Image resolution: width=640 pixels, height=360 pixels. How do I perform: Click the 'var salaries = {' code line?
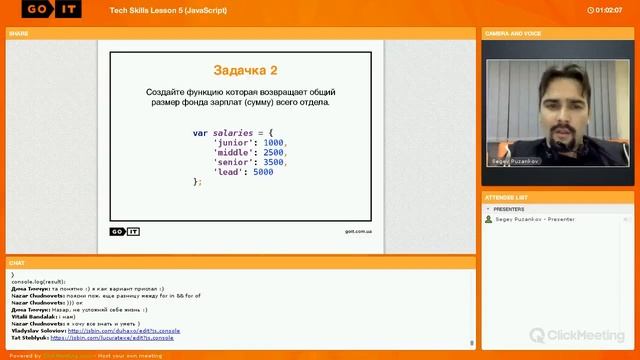(233, 133)
